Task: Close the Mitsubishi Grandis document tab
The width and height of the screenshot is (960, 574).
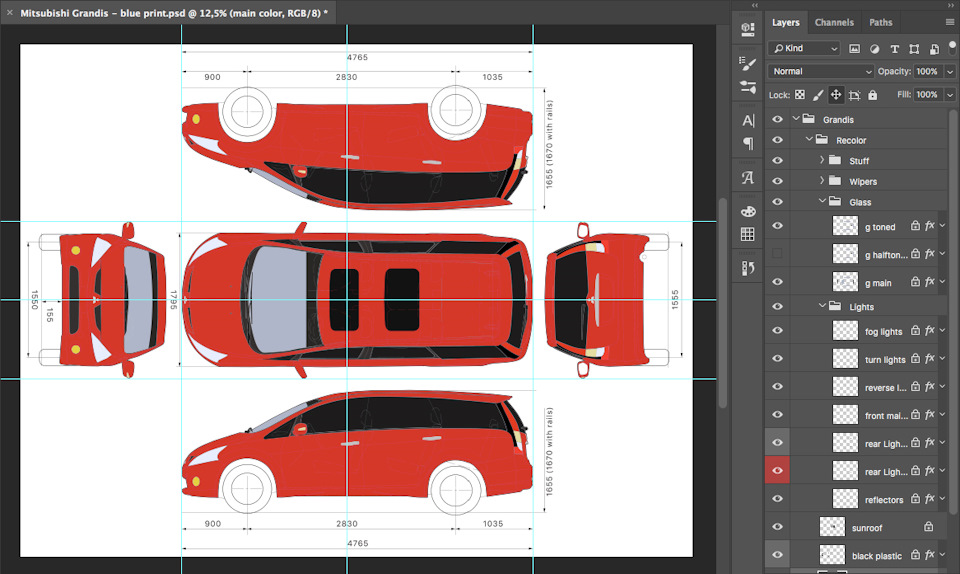Action: pos(10,12)
